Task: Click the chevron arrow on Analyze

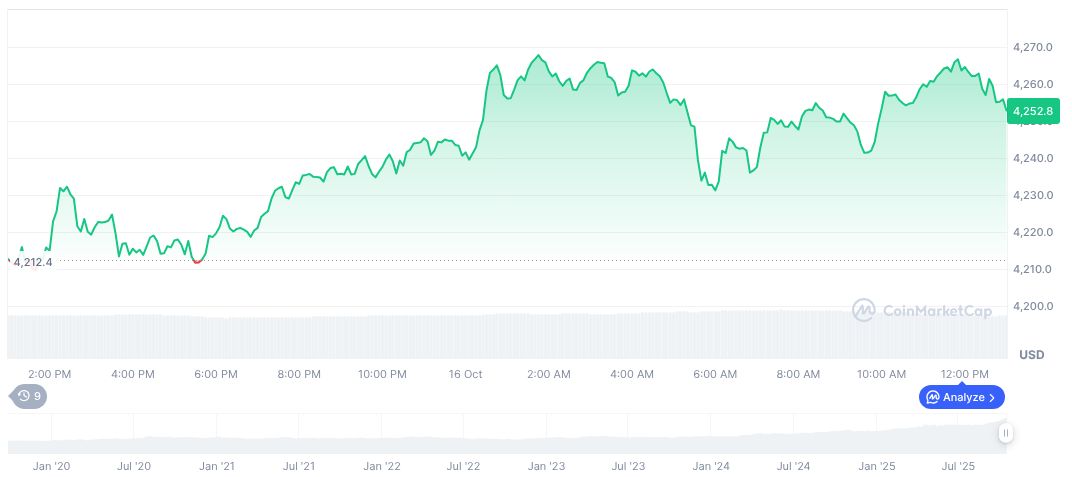Action: click(992, 397)
